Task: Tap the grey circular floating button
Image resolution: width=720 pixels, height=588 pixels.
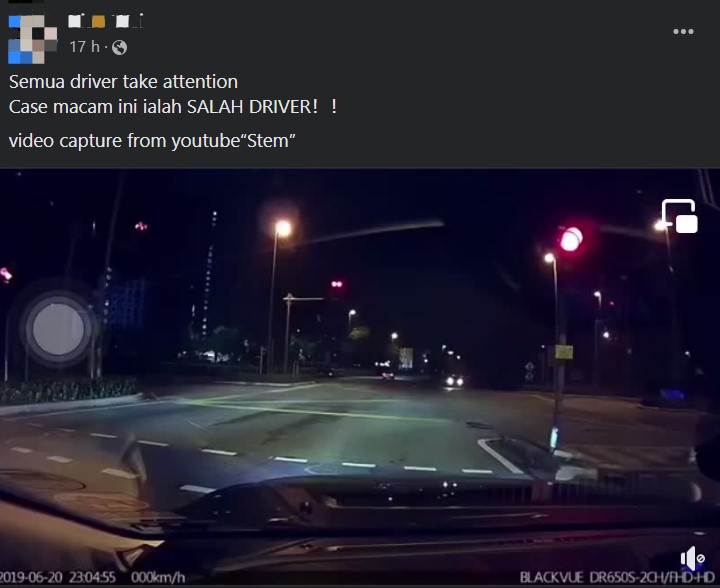Action: [x=58, y=329]
